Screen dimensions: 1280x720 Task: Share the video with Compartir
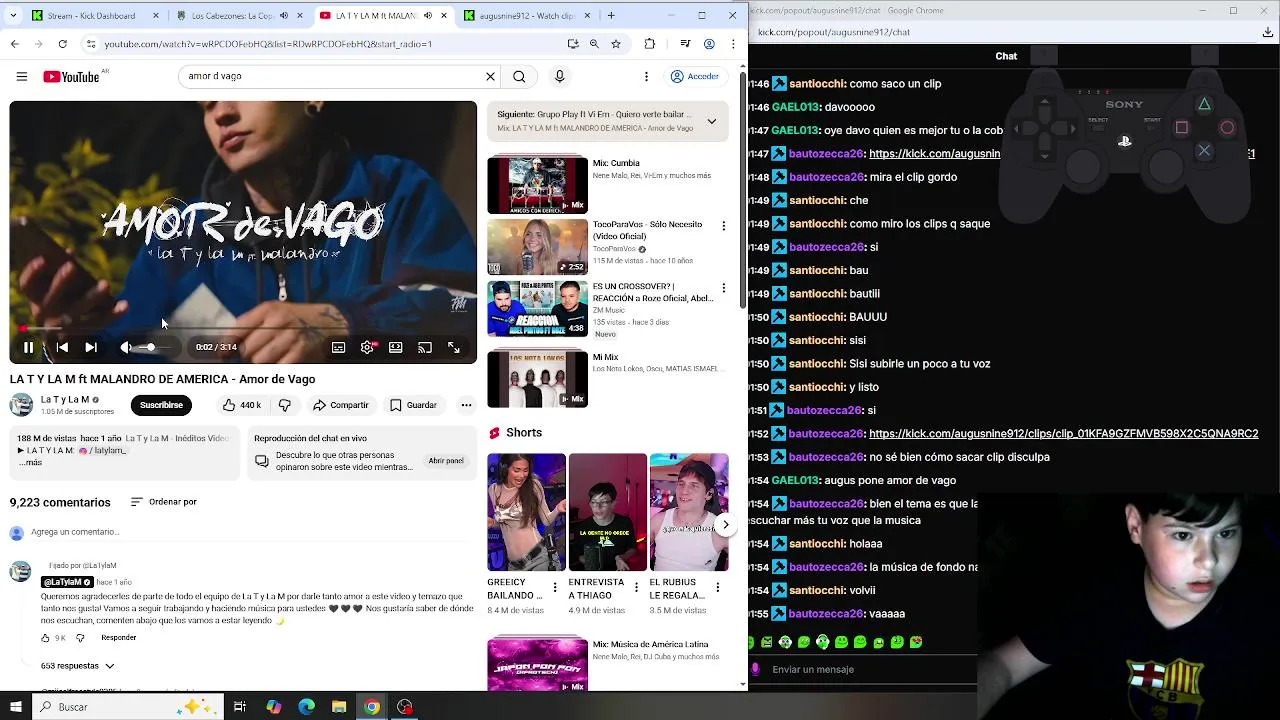(x=340, y=405)
